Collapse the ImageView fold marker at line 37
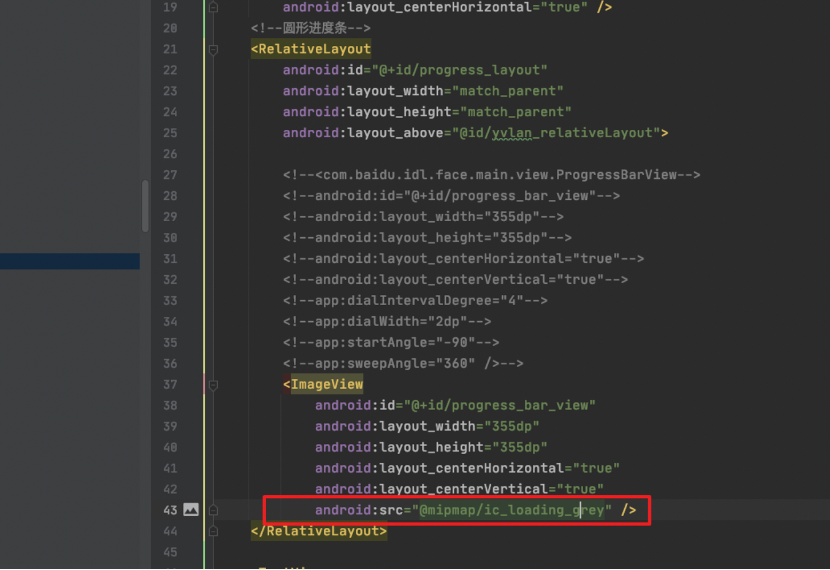Screen dimensions: 830x570 click(x=213, y=385)
